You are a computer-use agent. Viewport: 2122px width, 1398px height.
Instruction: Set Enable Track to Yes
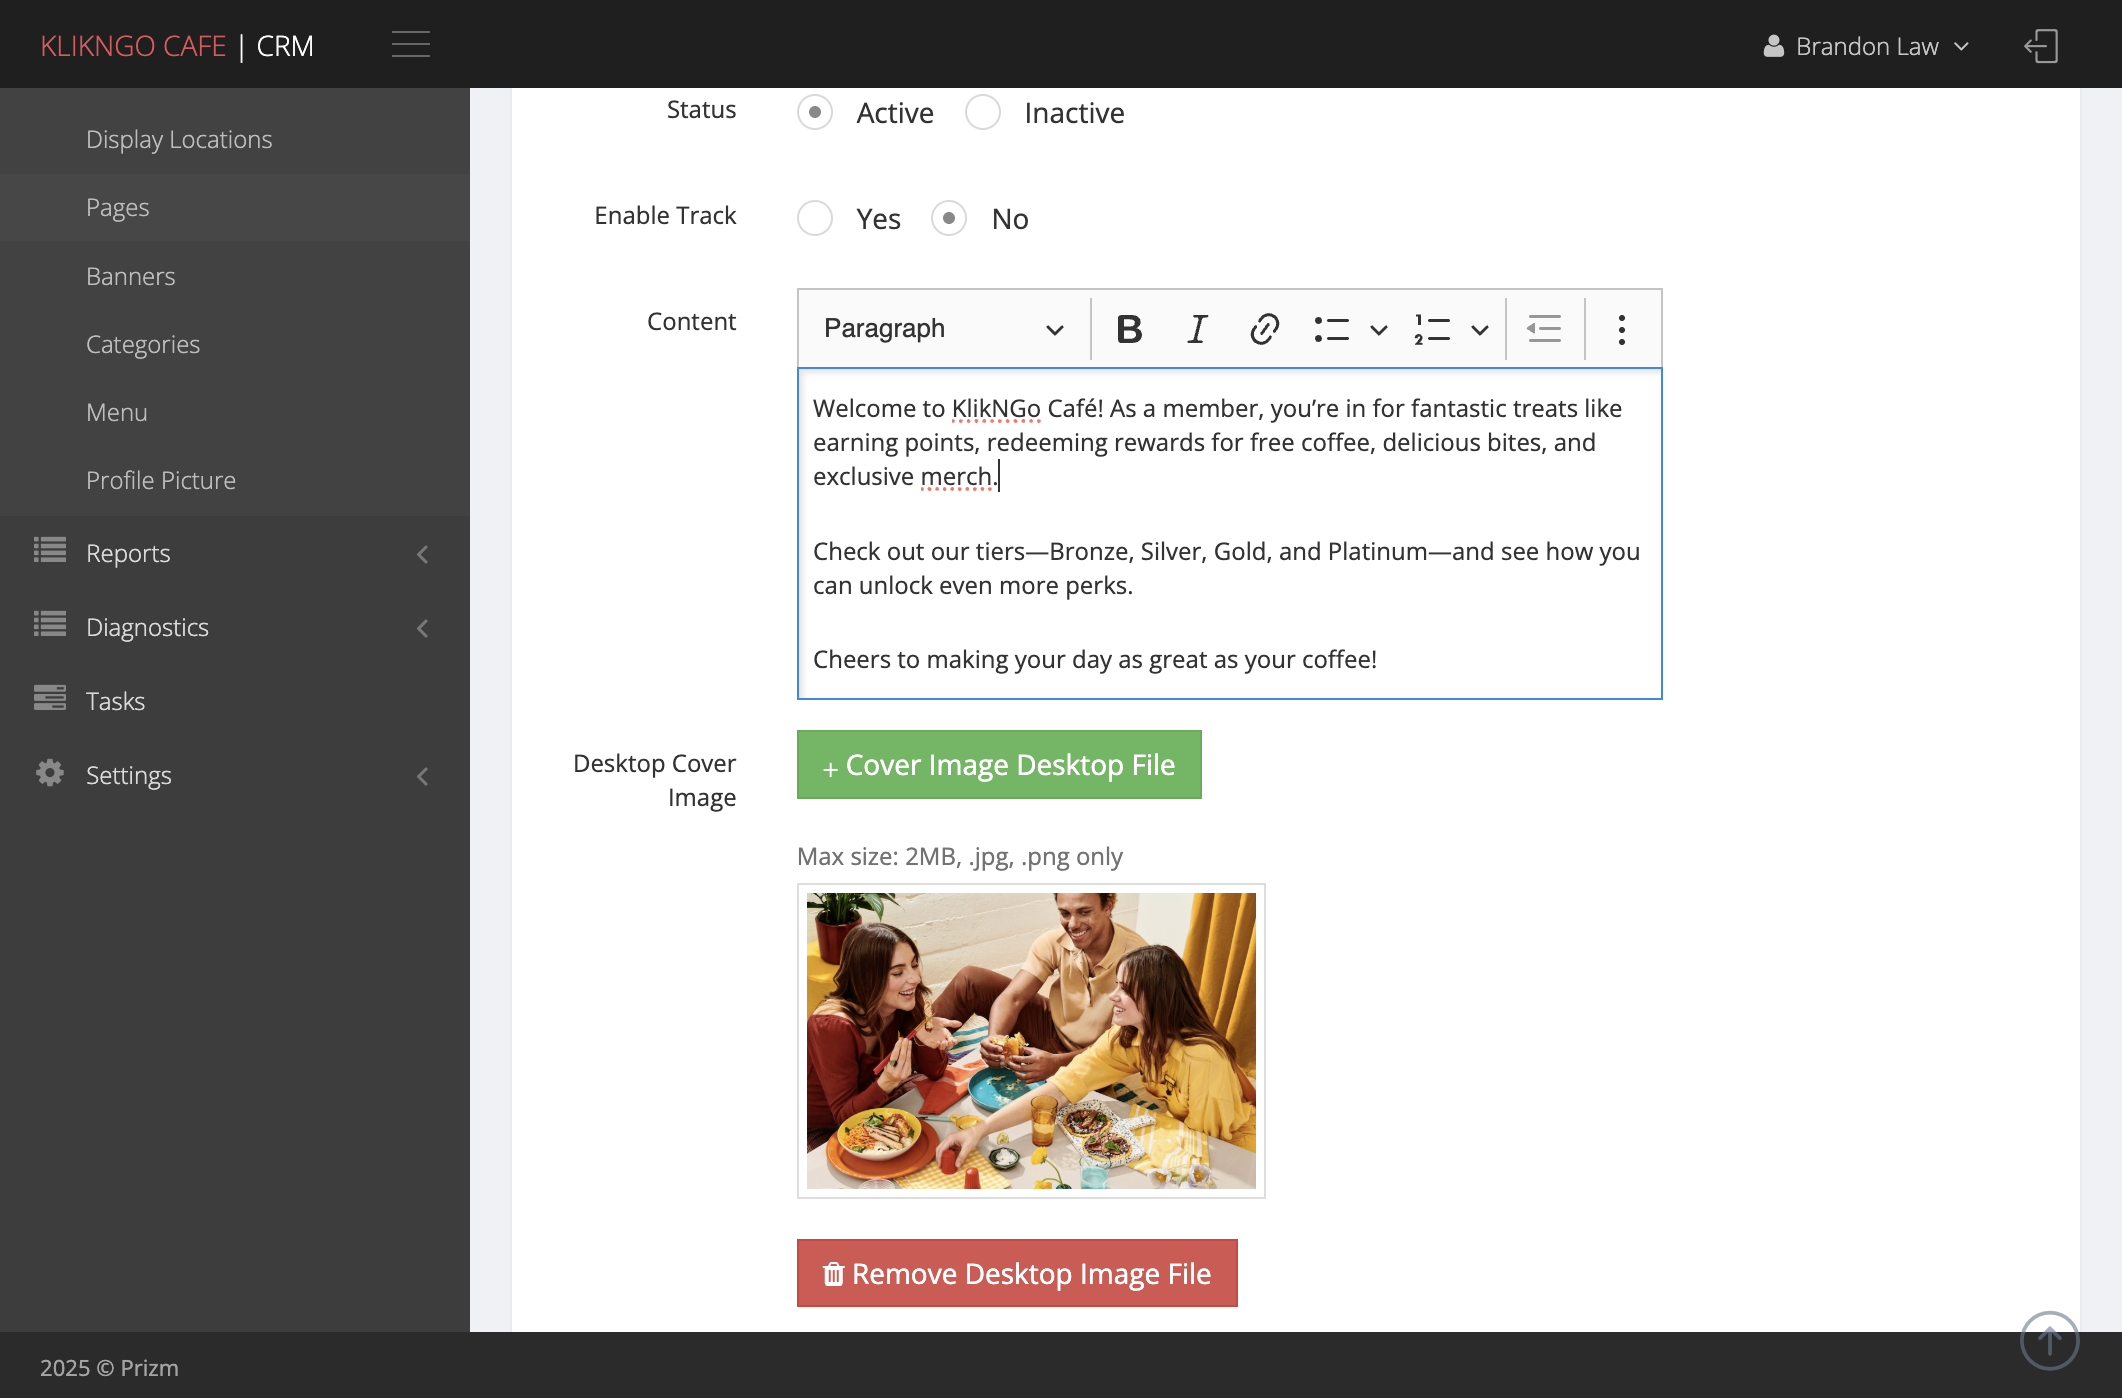tap(815, 218)
